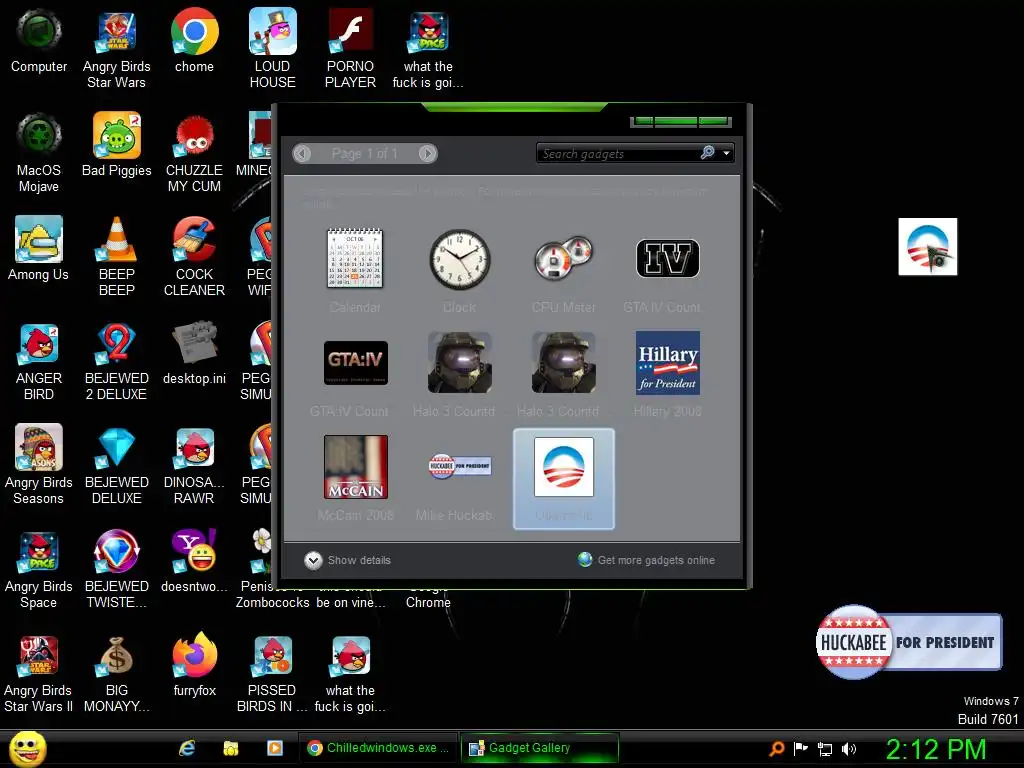
Task: Switch to Chilledwindows.exe taskbar button
Action: [x=379, y=748]
